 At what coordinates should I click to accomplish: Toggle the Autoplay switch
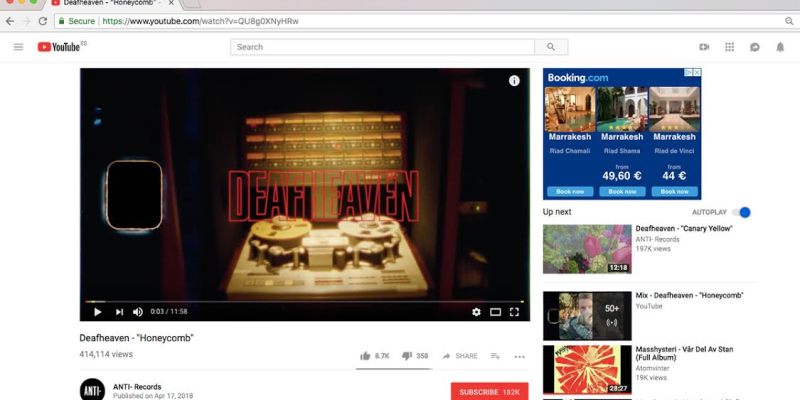point(741,212)
